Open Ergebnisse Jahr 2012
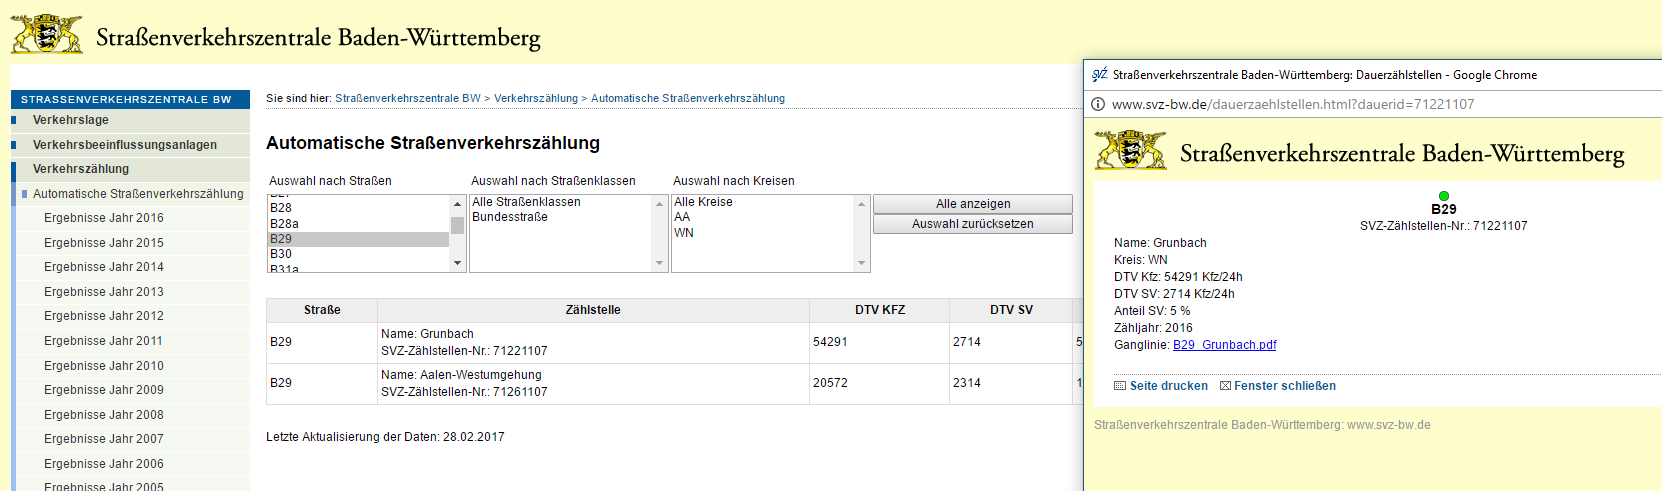The image size is (1662, 491). (x=104, y=316)
